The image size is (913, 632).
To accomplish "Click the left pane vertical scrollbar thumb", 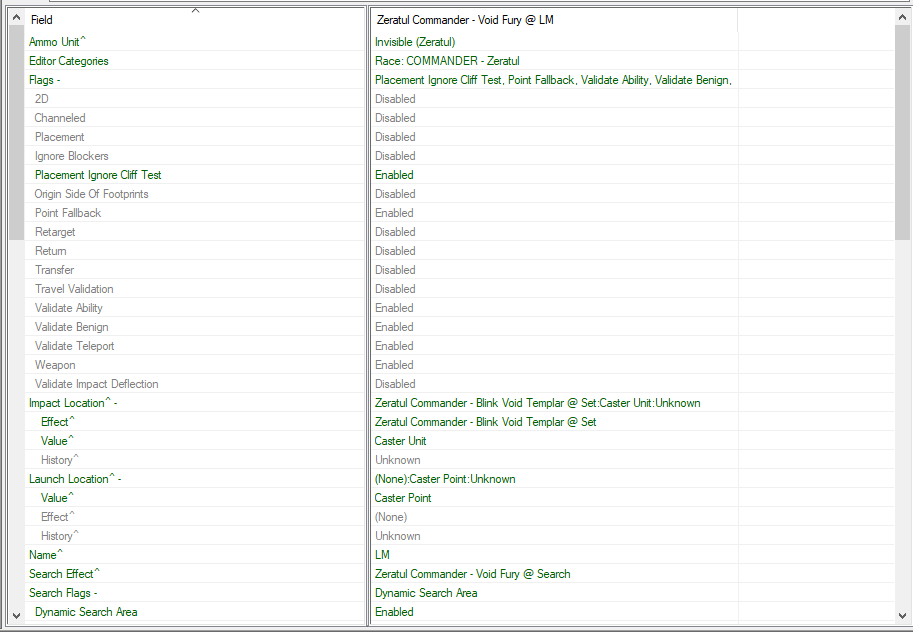I will pyautogui.click(x=16, y=133).
